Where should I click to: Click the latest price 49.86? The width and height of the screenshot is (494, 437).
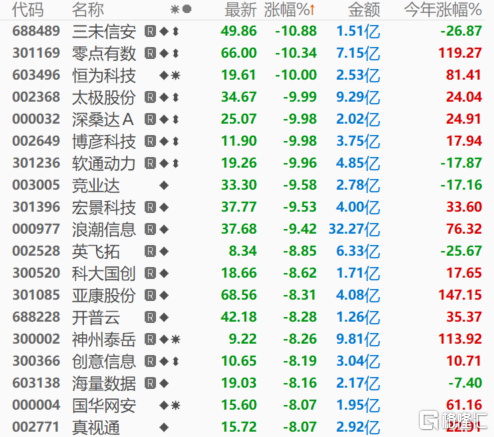tap(239, 31)
